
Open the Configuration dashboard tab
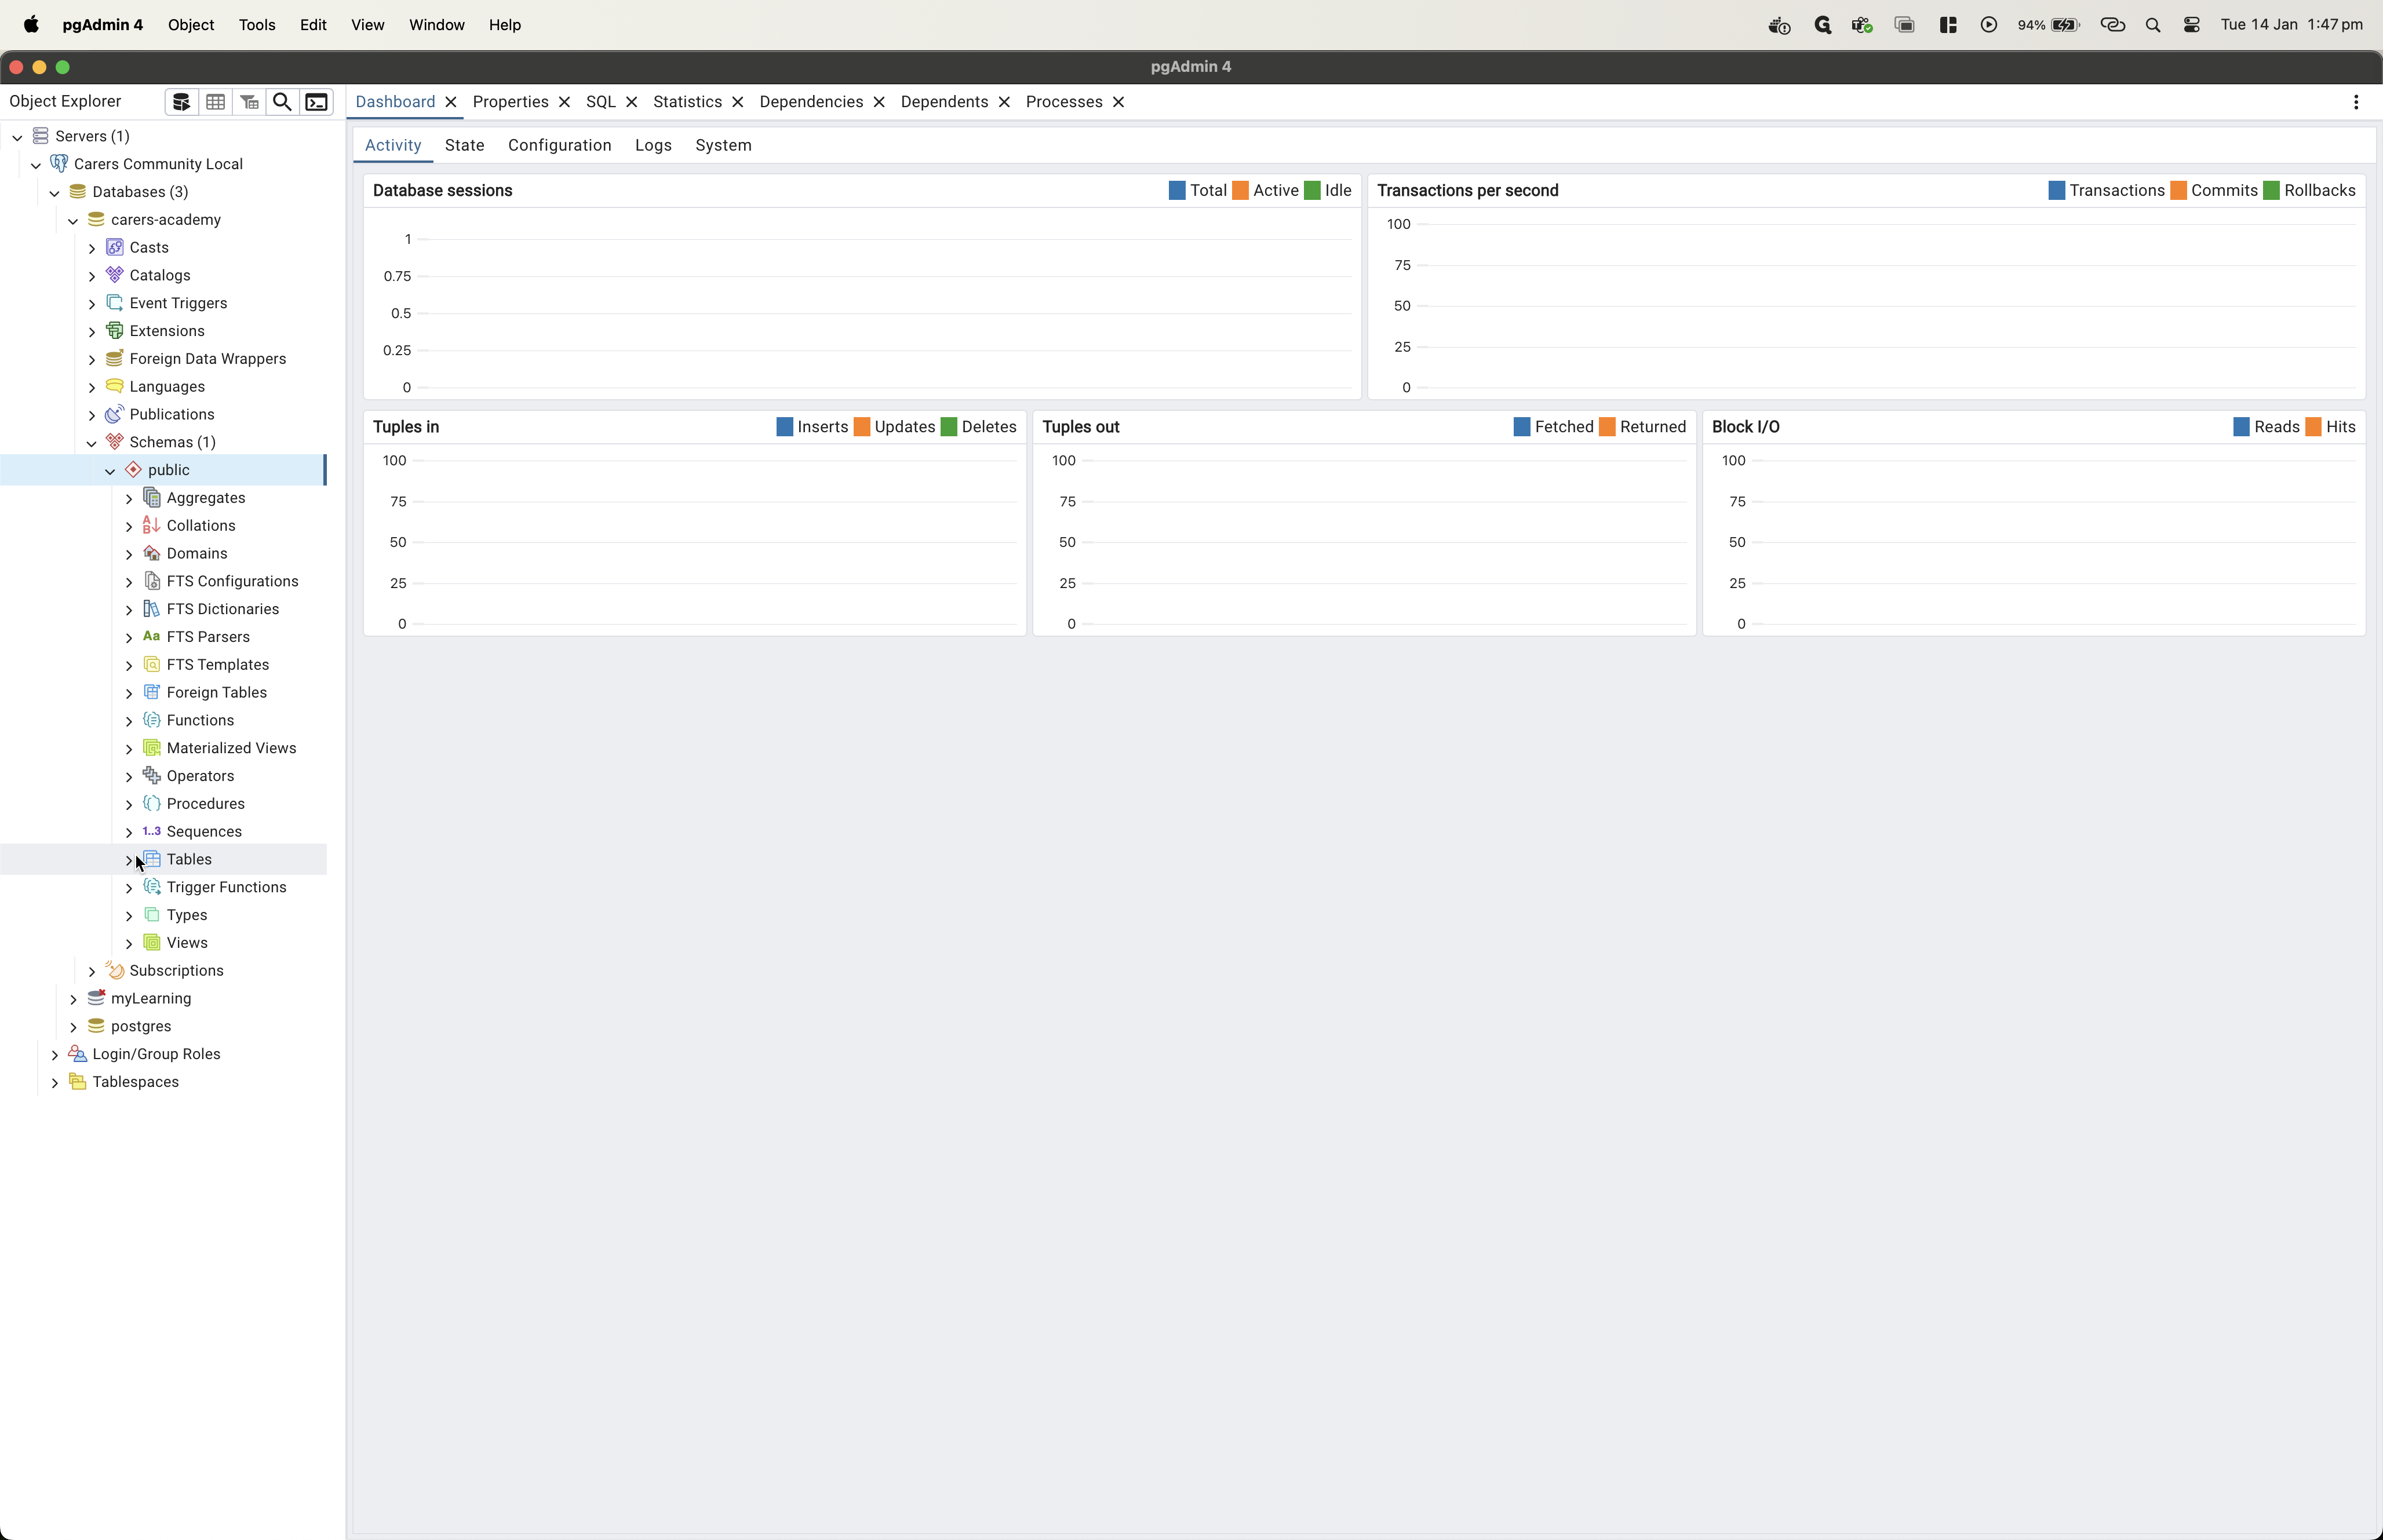(x=559, y=145)
